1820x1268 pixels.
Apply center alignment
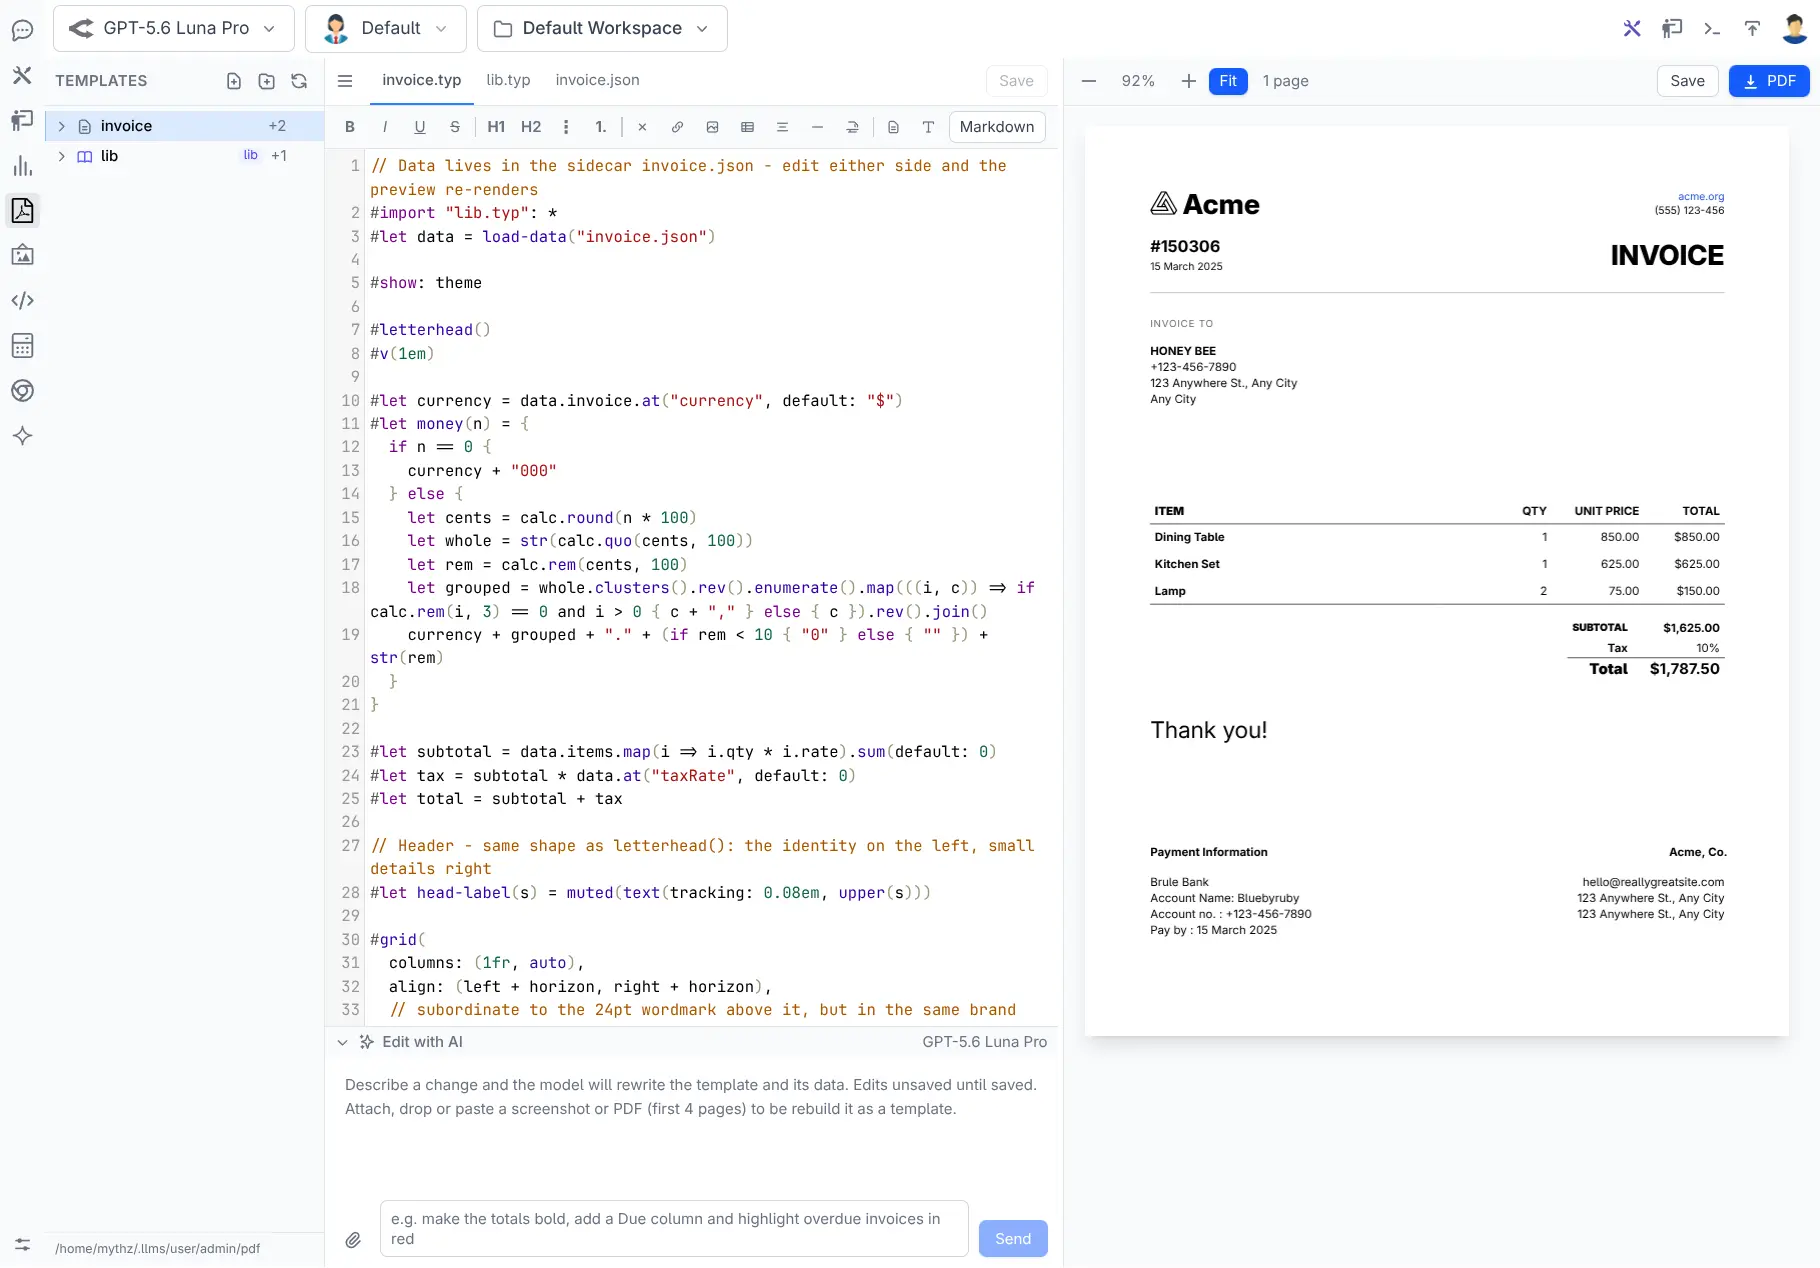[x=782, y=127]
